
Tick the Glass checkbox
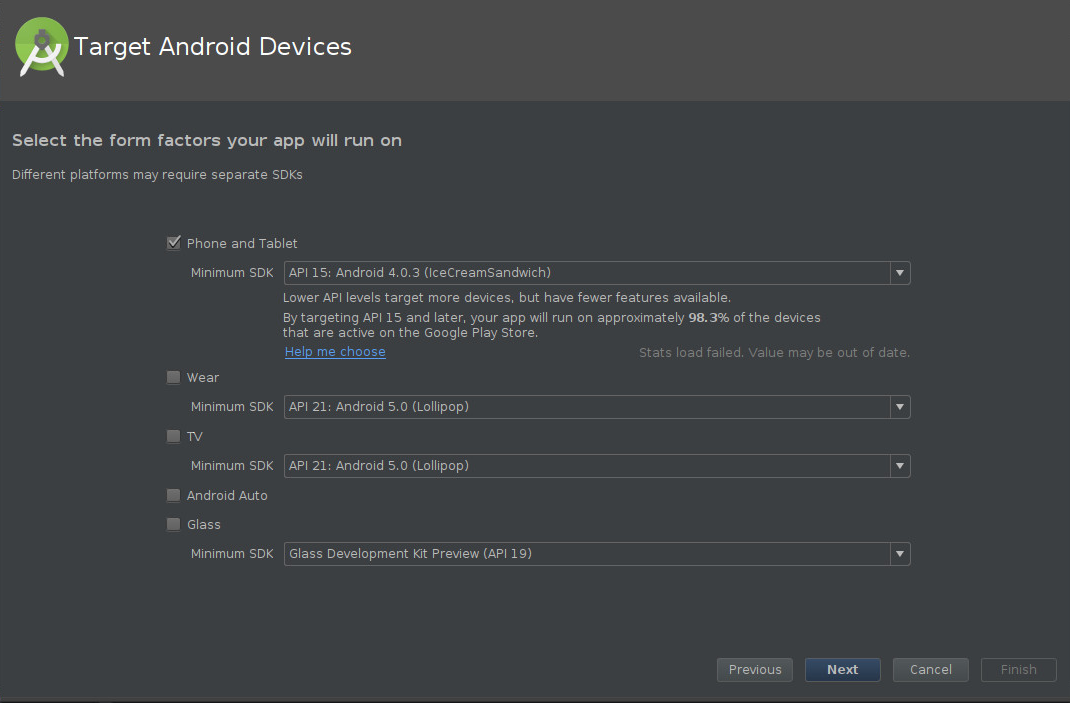coord(174,524)
